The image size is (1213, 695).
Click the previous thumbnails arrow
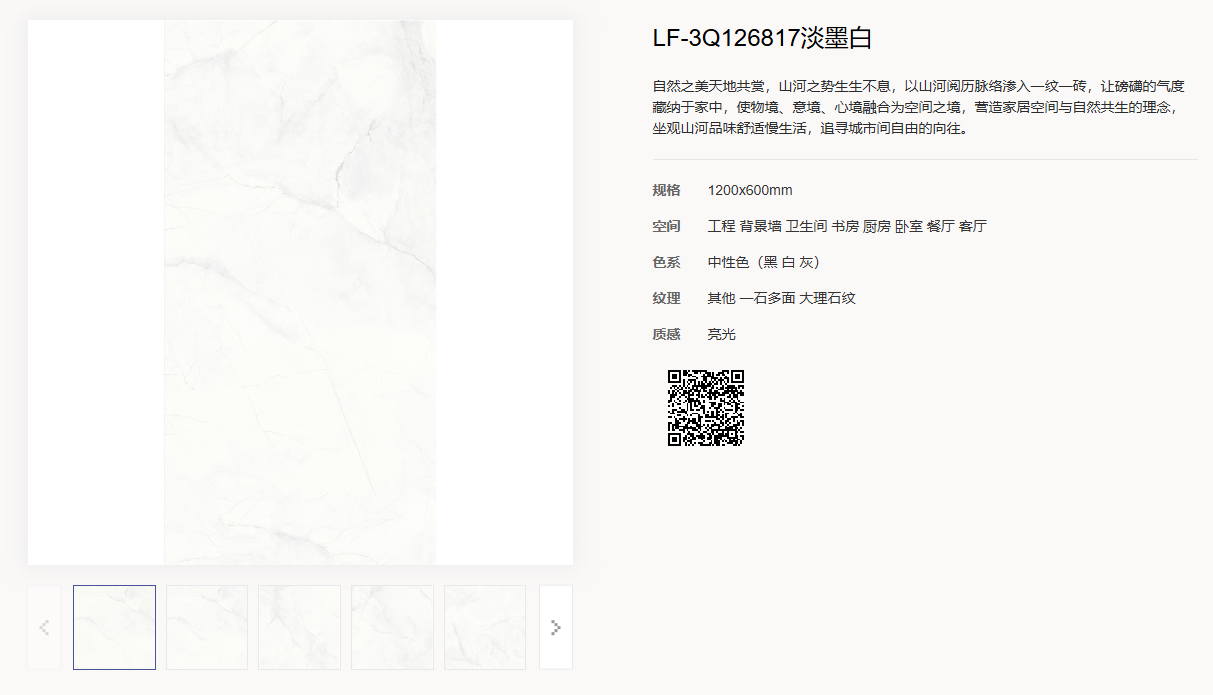(x=44, y=627)
